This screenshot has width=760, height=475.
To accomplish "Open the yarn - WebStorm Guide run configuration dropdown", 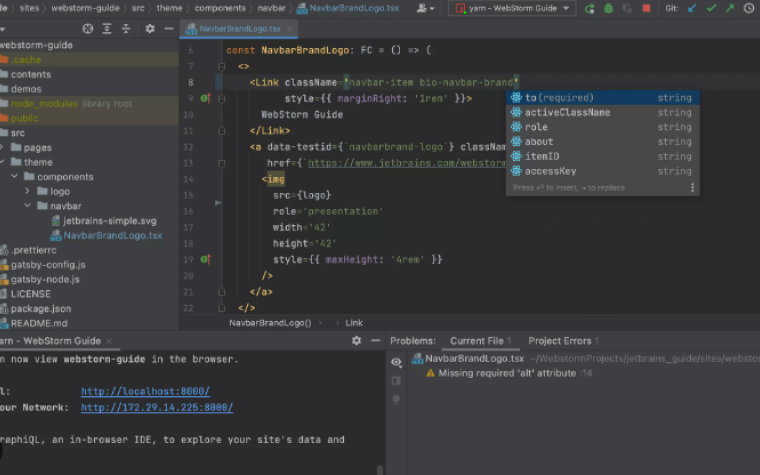I will click(512, 8).
